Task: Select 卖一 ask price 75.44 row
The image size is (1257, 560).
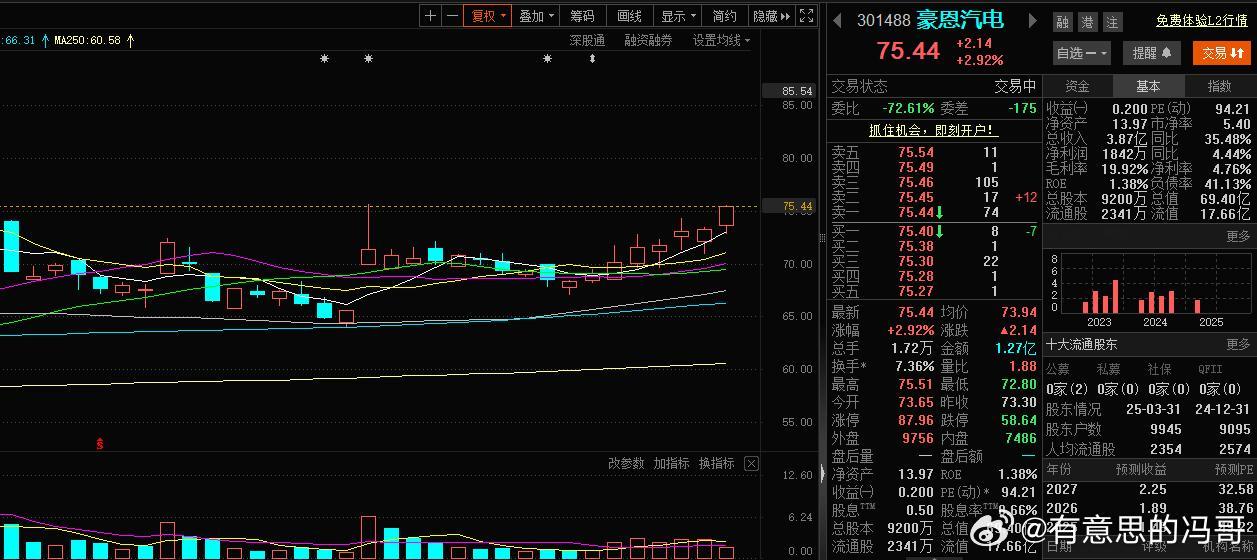Action: click(x=933, y=212)
